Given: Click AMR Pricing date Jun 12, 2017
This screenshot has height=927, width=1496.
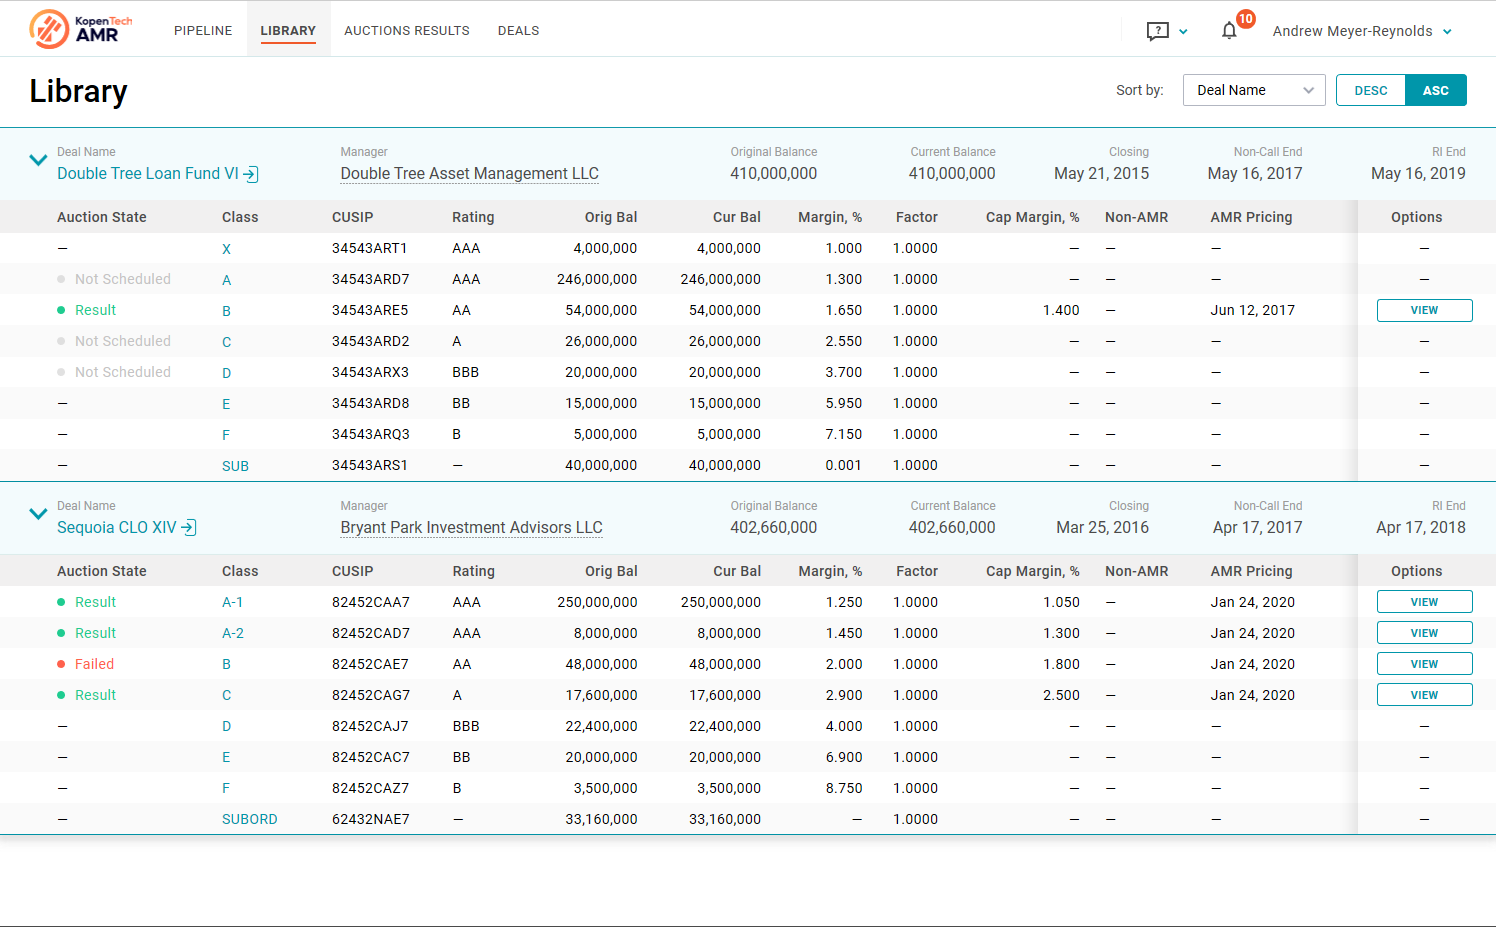Looking at the screenshot, I should click(x=1252, y=310).
